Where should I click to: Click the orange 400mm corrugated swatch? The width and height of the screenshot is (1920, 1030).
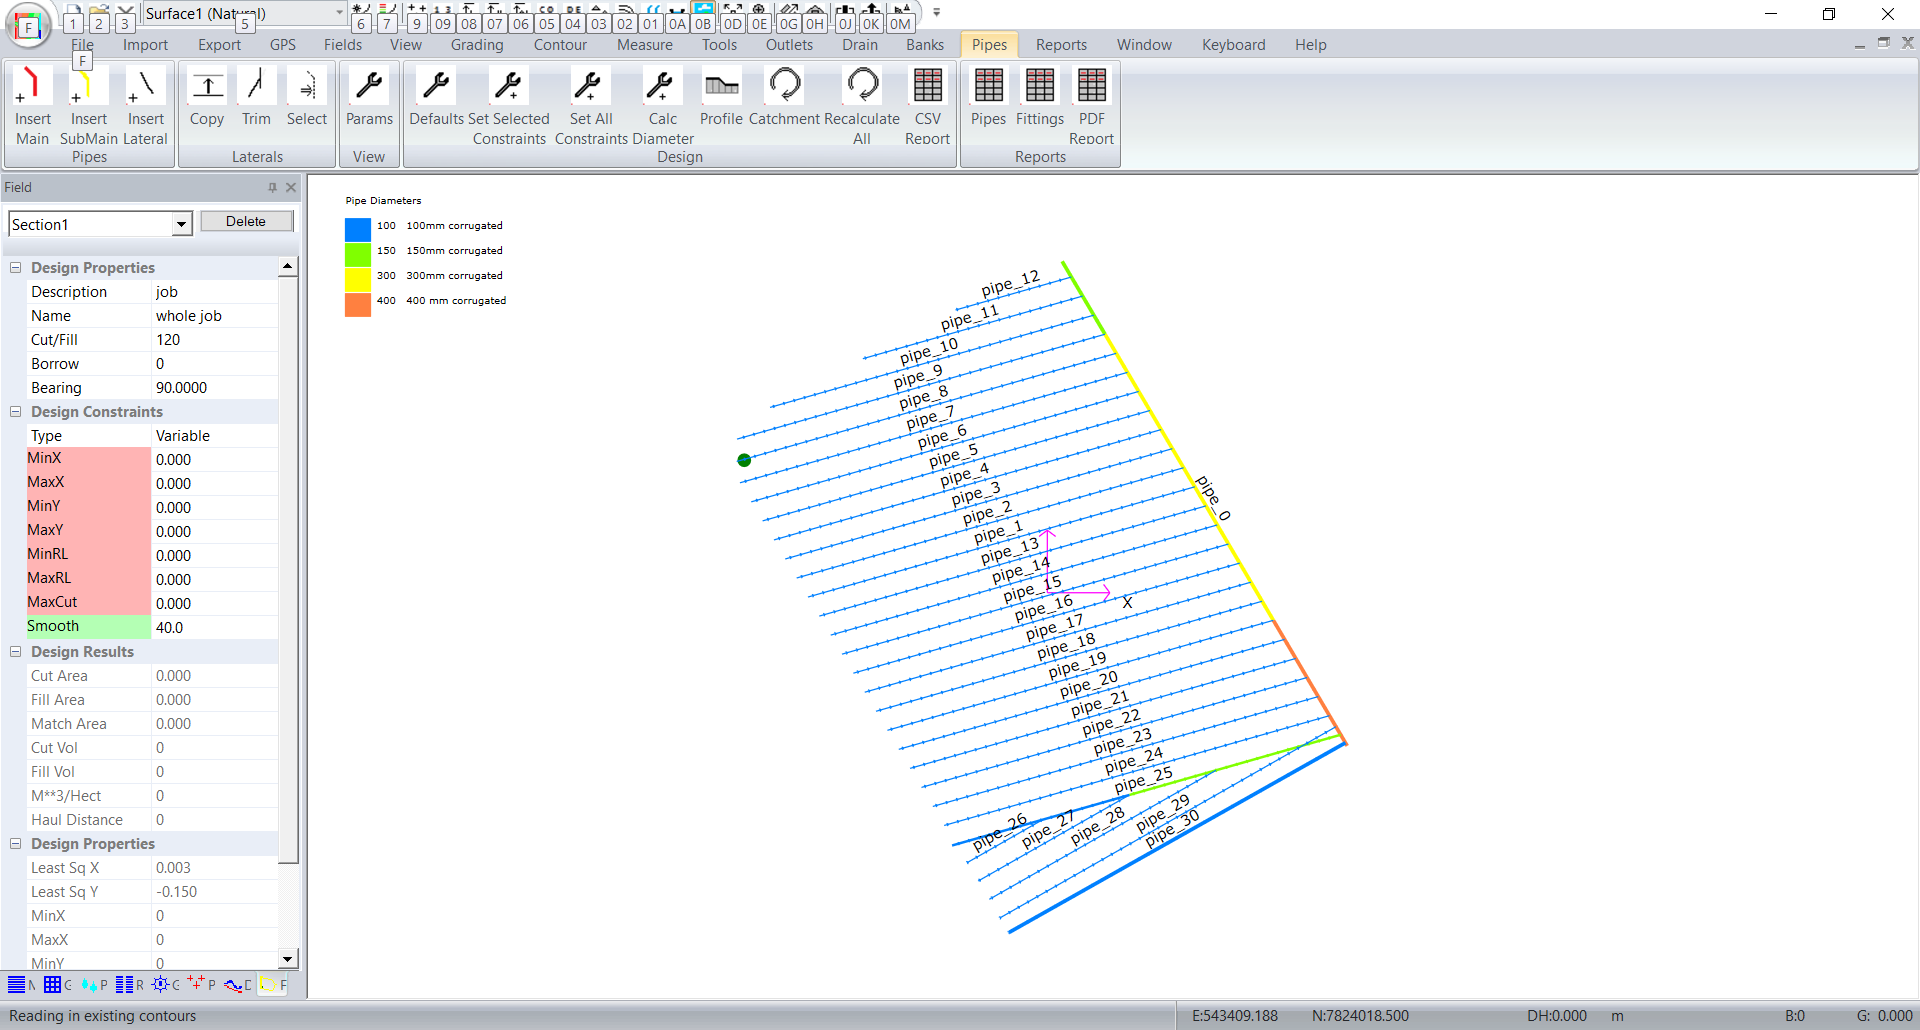point(357,304)
